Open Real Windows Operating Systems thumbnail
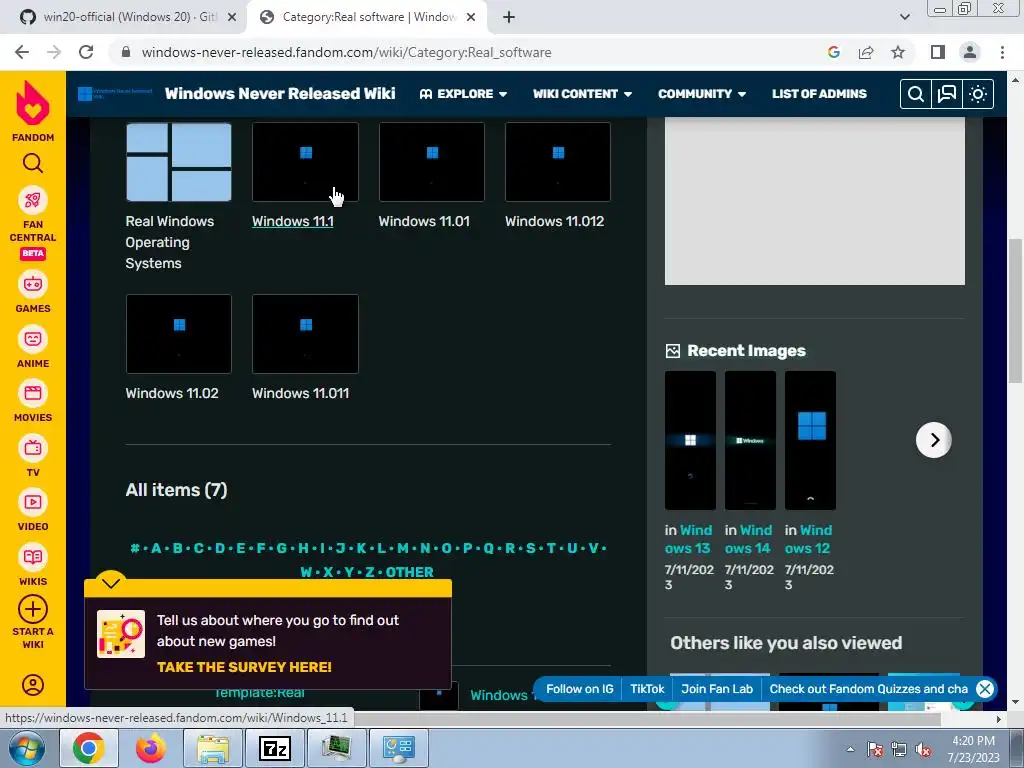 click(x=178, y=162)
